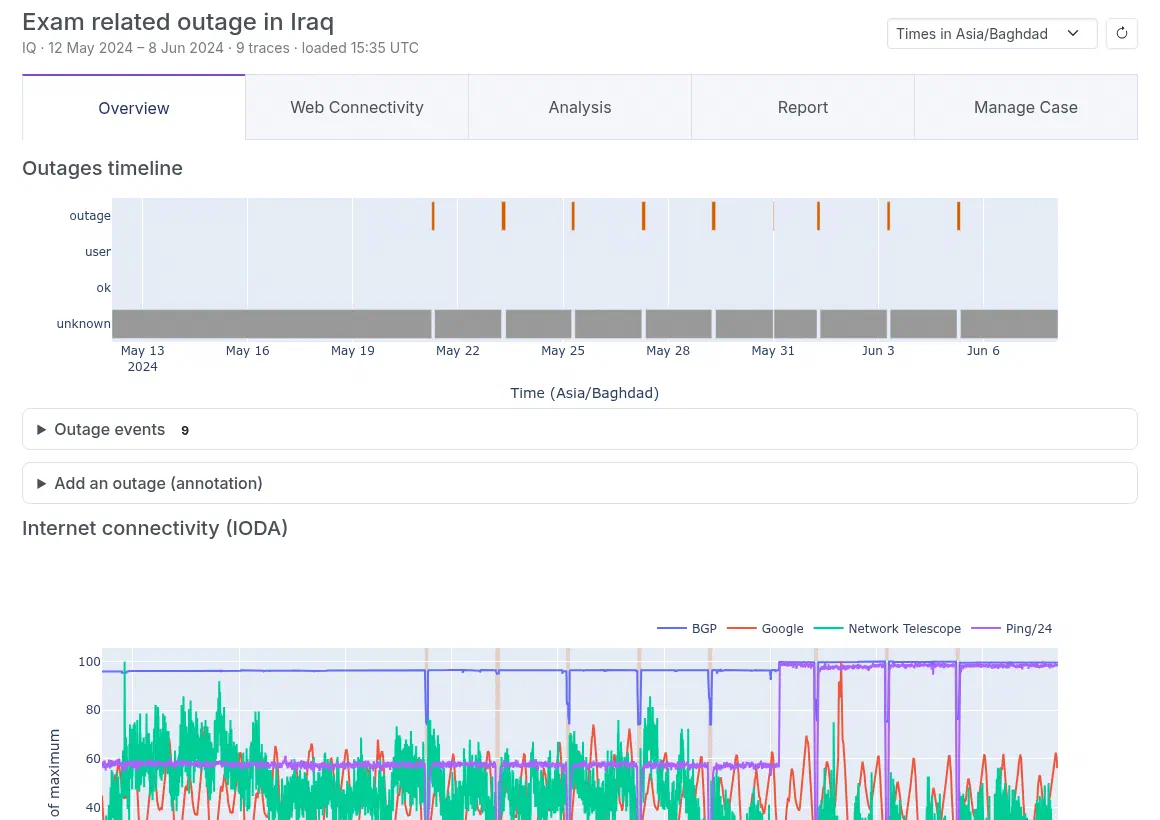The width and height of the screenshot is (1160, 820).
Task: Open the Manage Case tab
Action: coord(1025,107)
